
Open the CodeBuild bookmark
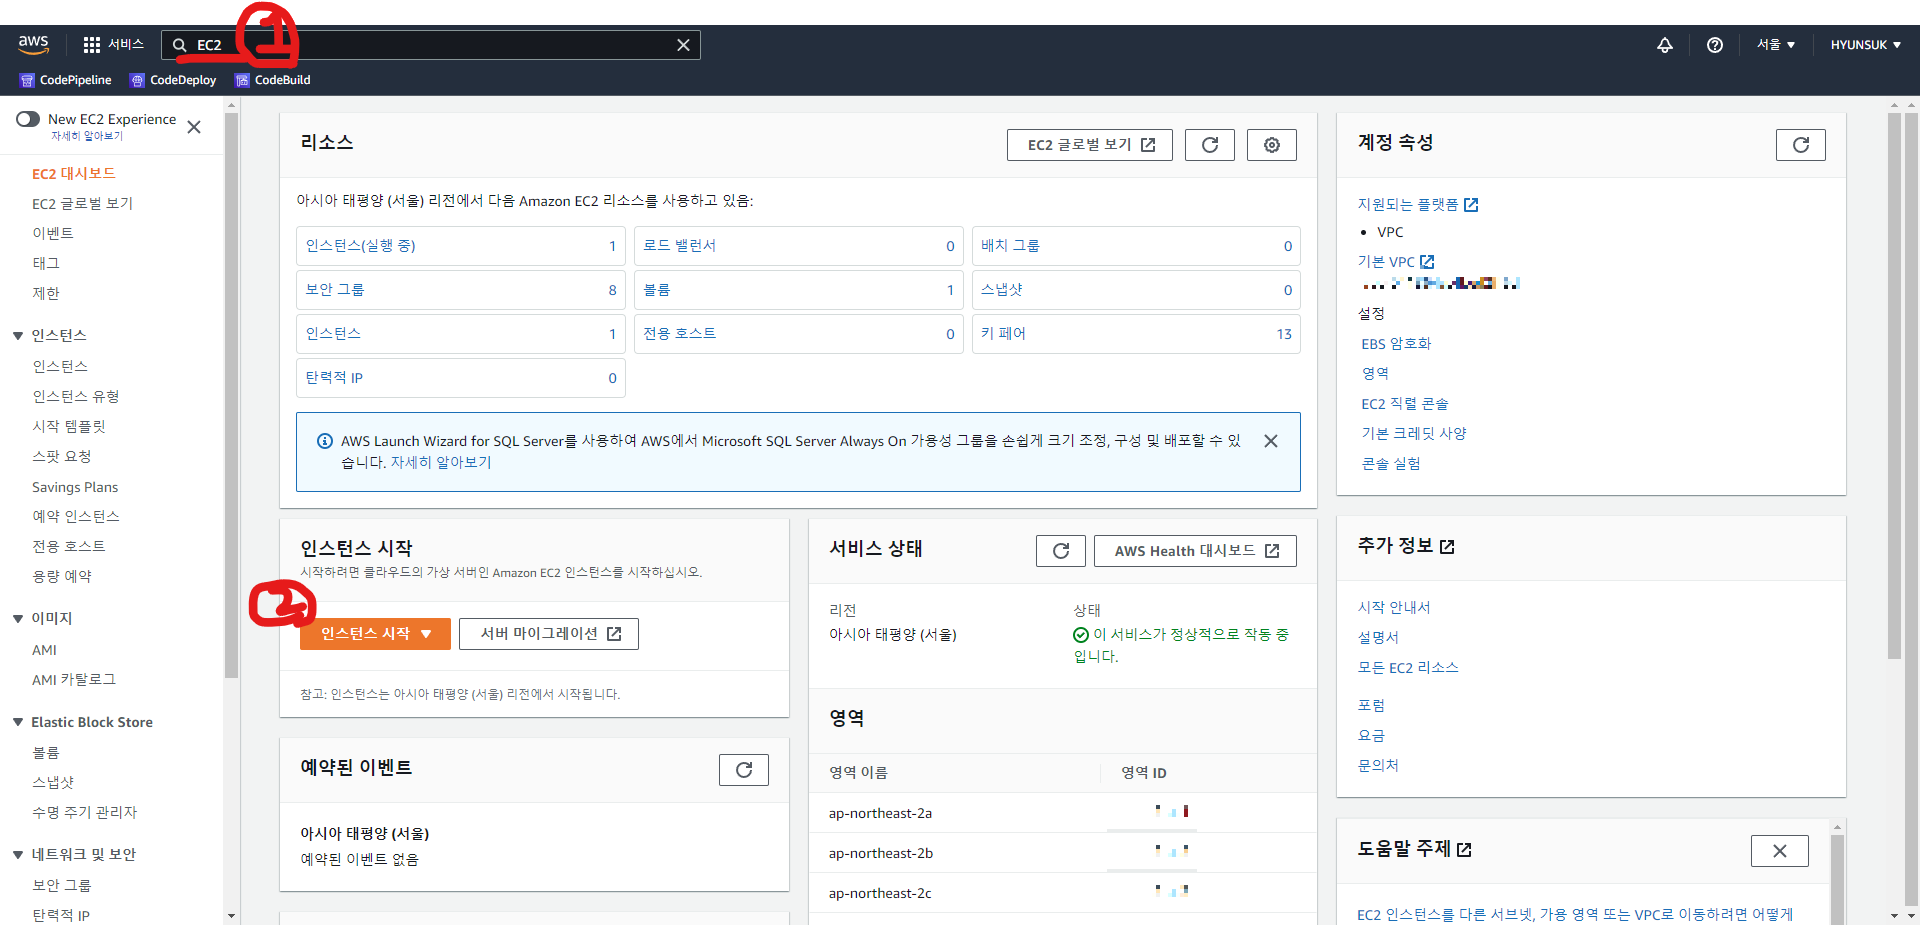tap(272, 80)
